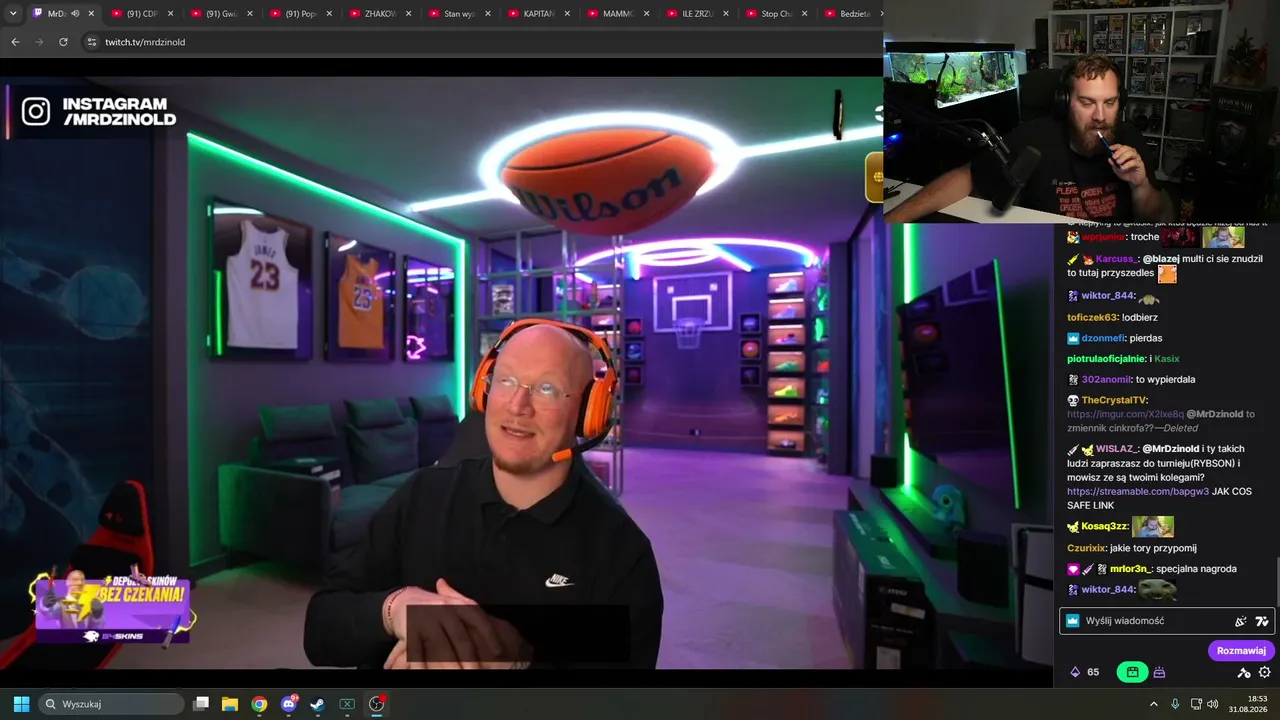
Task: Open the streamable.com/bapgw3 link in chat
Action: [x=1138, y=492]
